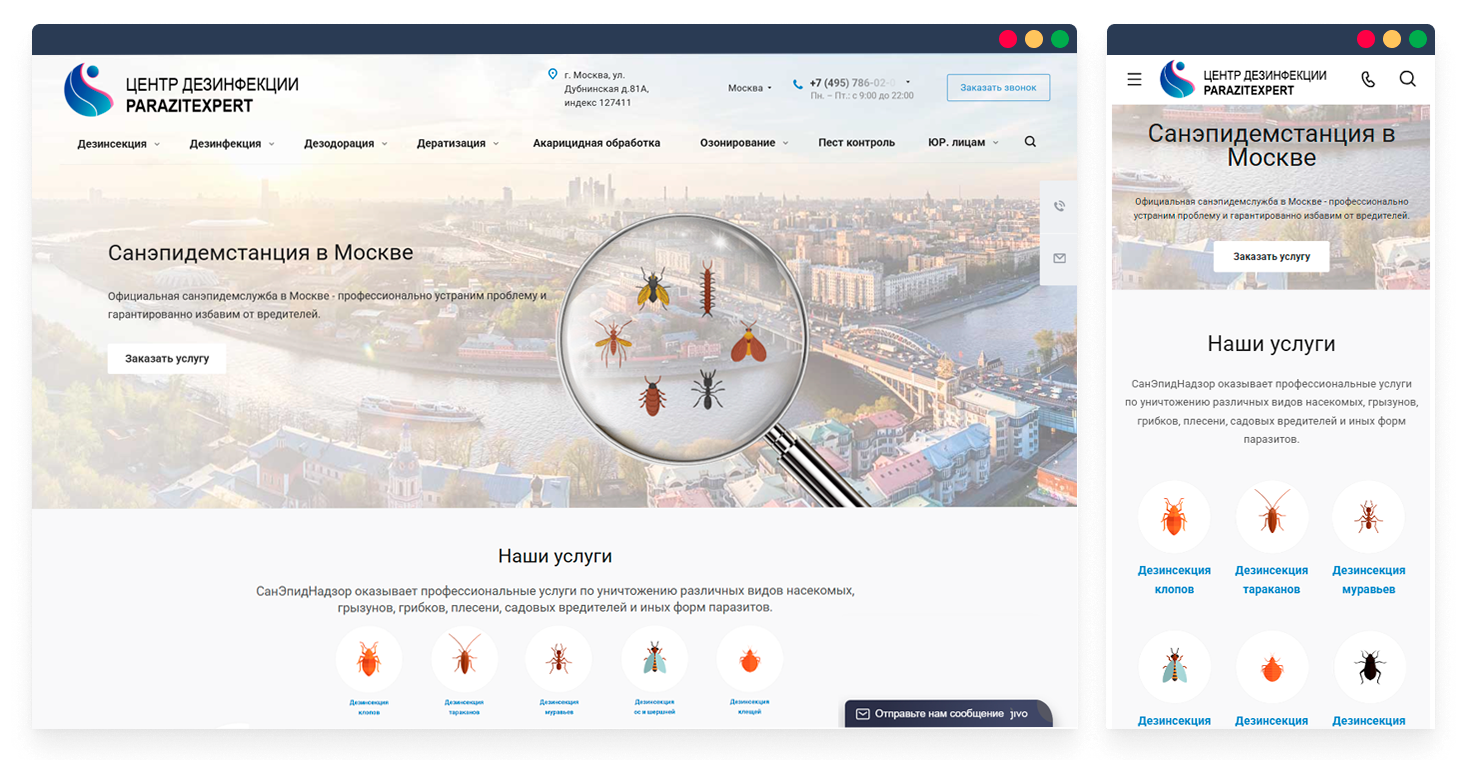The image size is (1467, 760).
Task: Open the hamburger menu in mobile view
Action: tap(1134, 79)
